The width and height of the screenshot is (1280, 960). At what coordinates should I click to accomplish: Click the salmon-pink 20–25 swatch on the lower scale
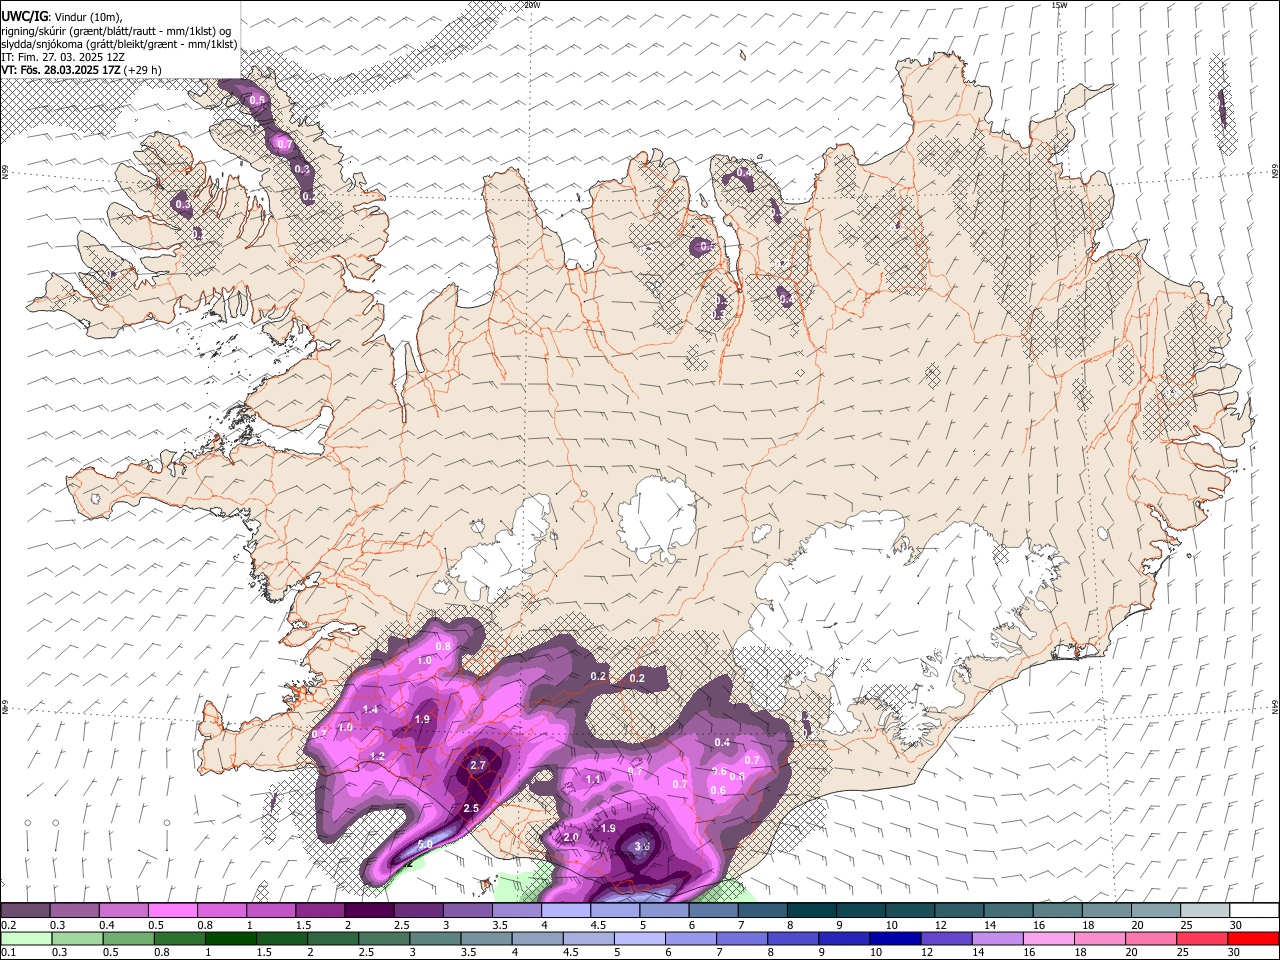click(x=1150, y=938)
